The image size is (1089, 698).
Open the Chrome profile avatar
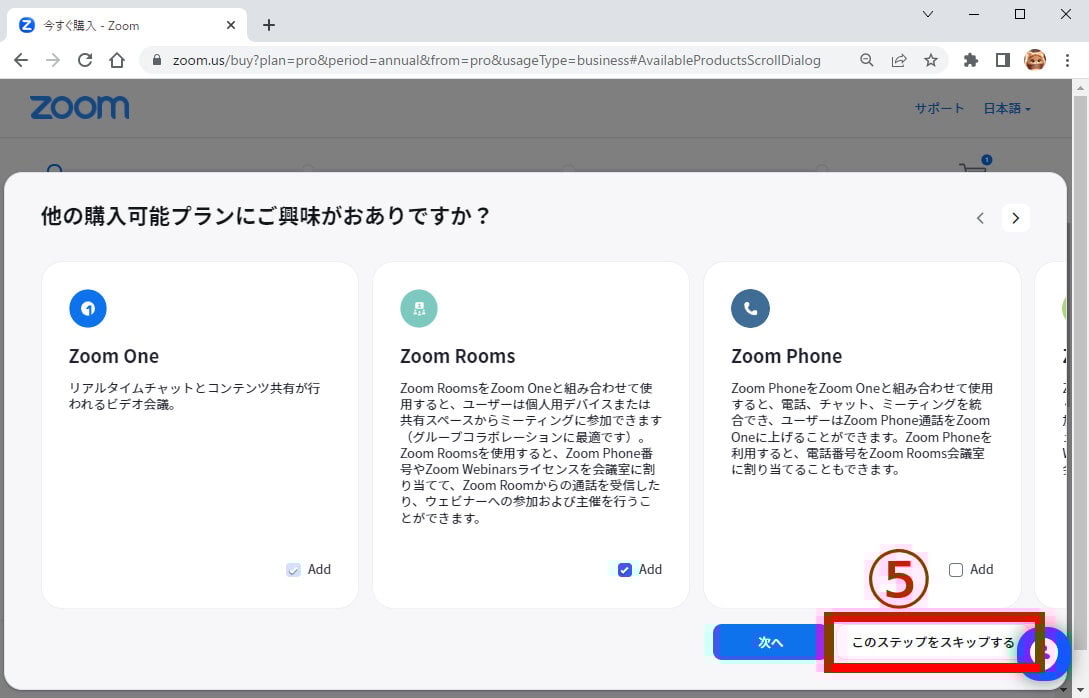pos(1035,60)
